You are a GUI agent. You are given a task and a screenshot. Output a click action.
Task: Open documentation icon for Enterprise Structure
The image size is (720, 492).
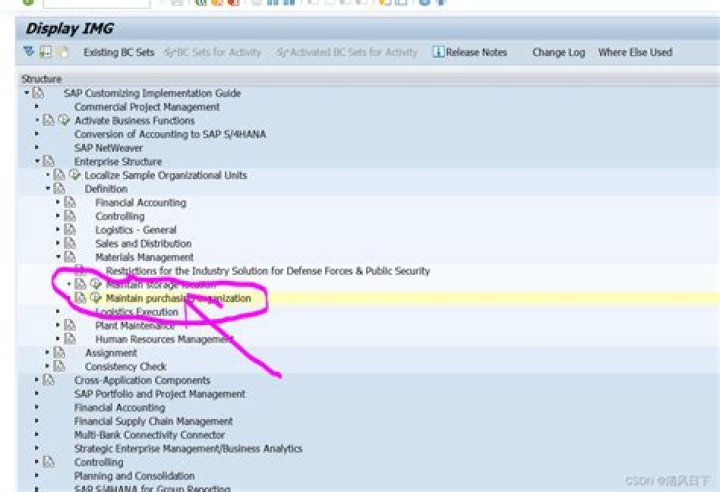(48, 161)
